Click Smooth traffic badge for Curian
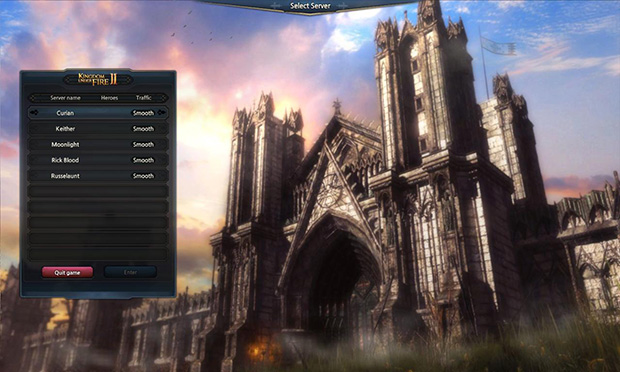 tap(143, 113)
